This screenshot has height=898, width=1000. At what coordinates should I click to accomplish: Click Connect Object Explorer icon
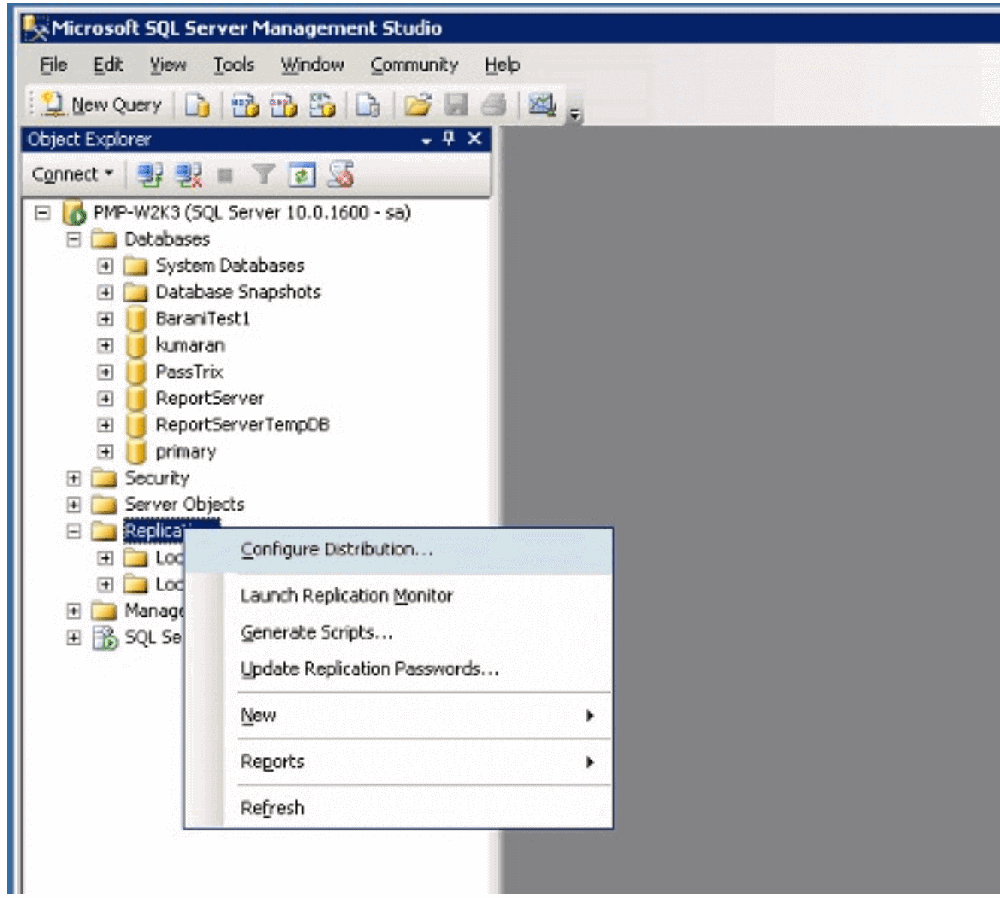(x=150, y=175)
